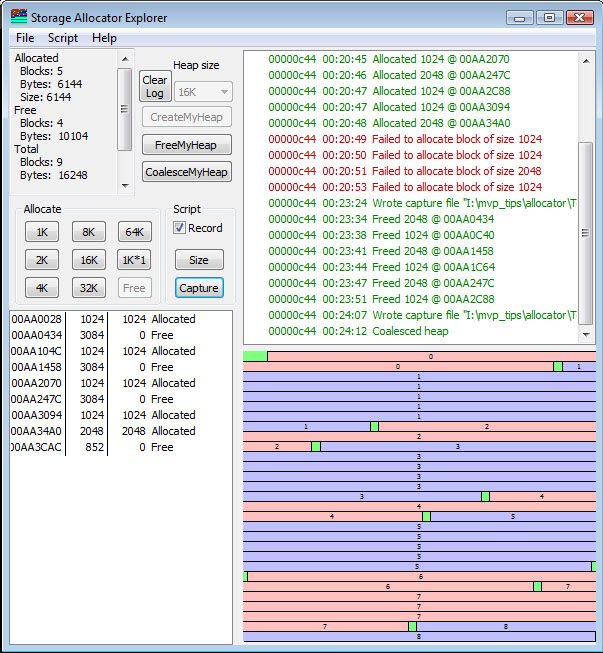Click pink block 0 in heap map top row

pyautogui.click(x=431, y=356)
